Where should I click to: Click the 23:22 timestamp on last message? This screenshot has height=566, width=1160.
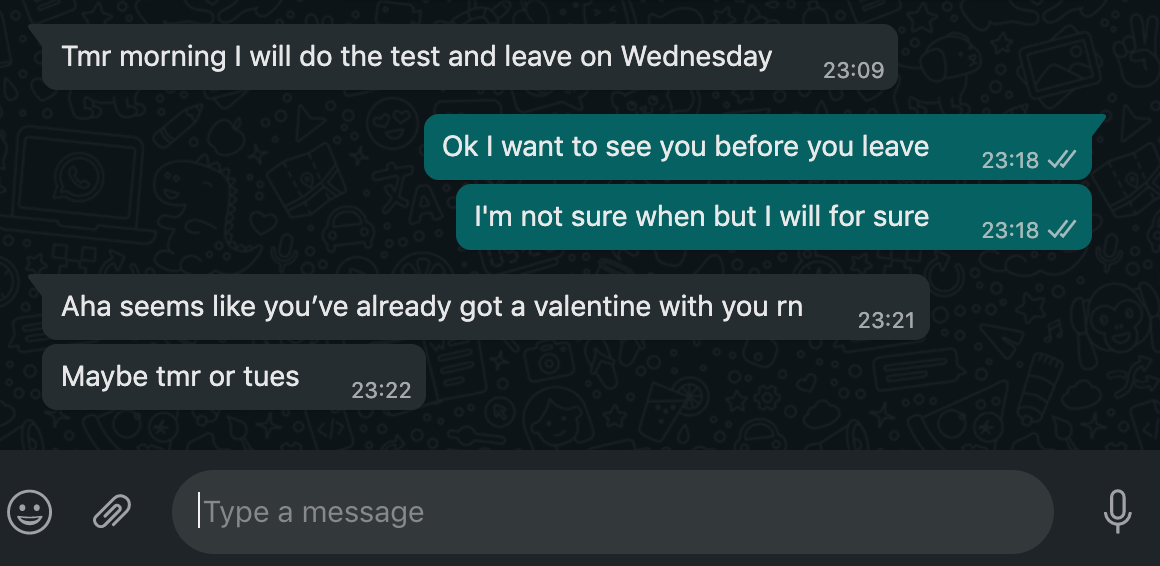point(381,391)
